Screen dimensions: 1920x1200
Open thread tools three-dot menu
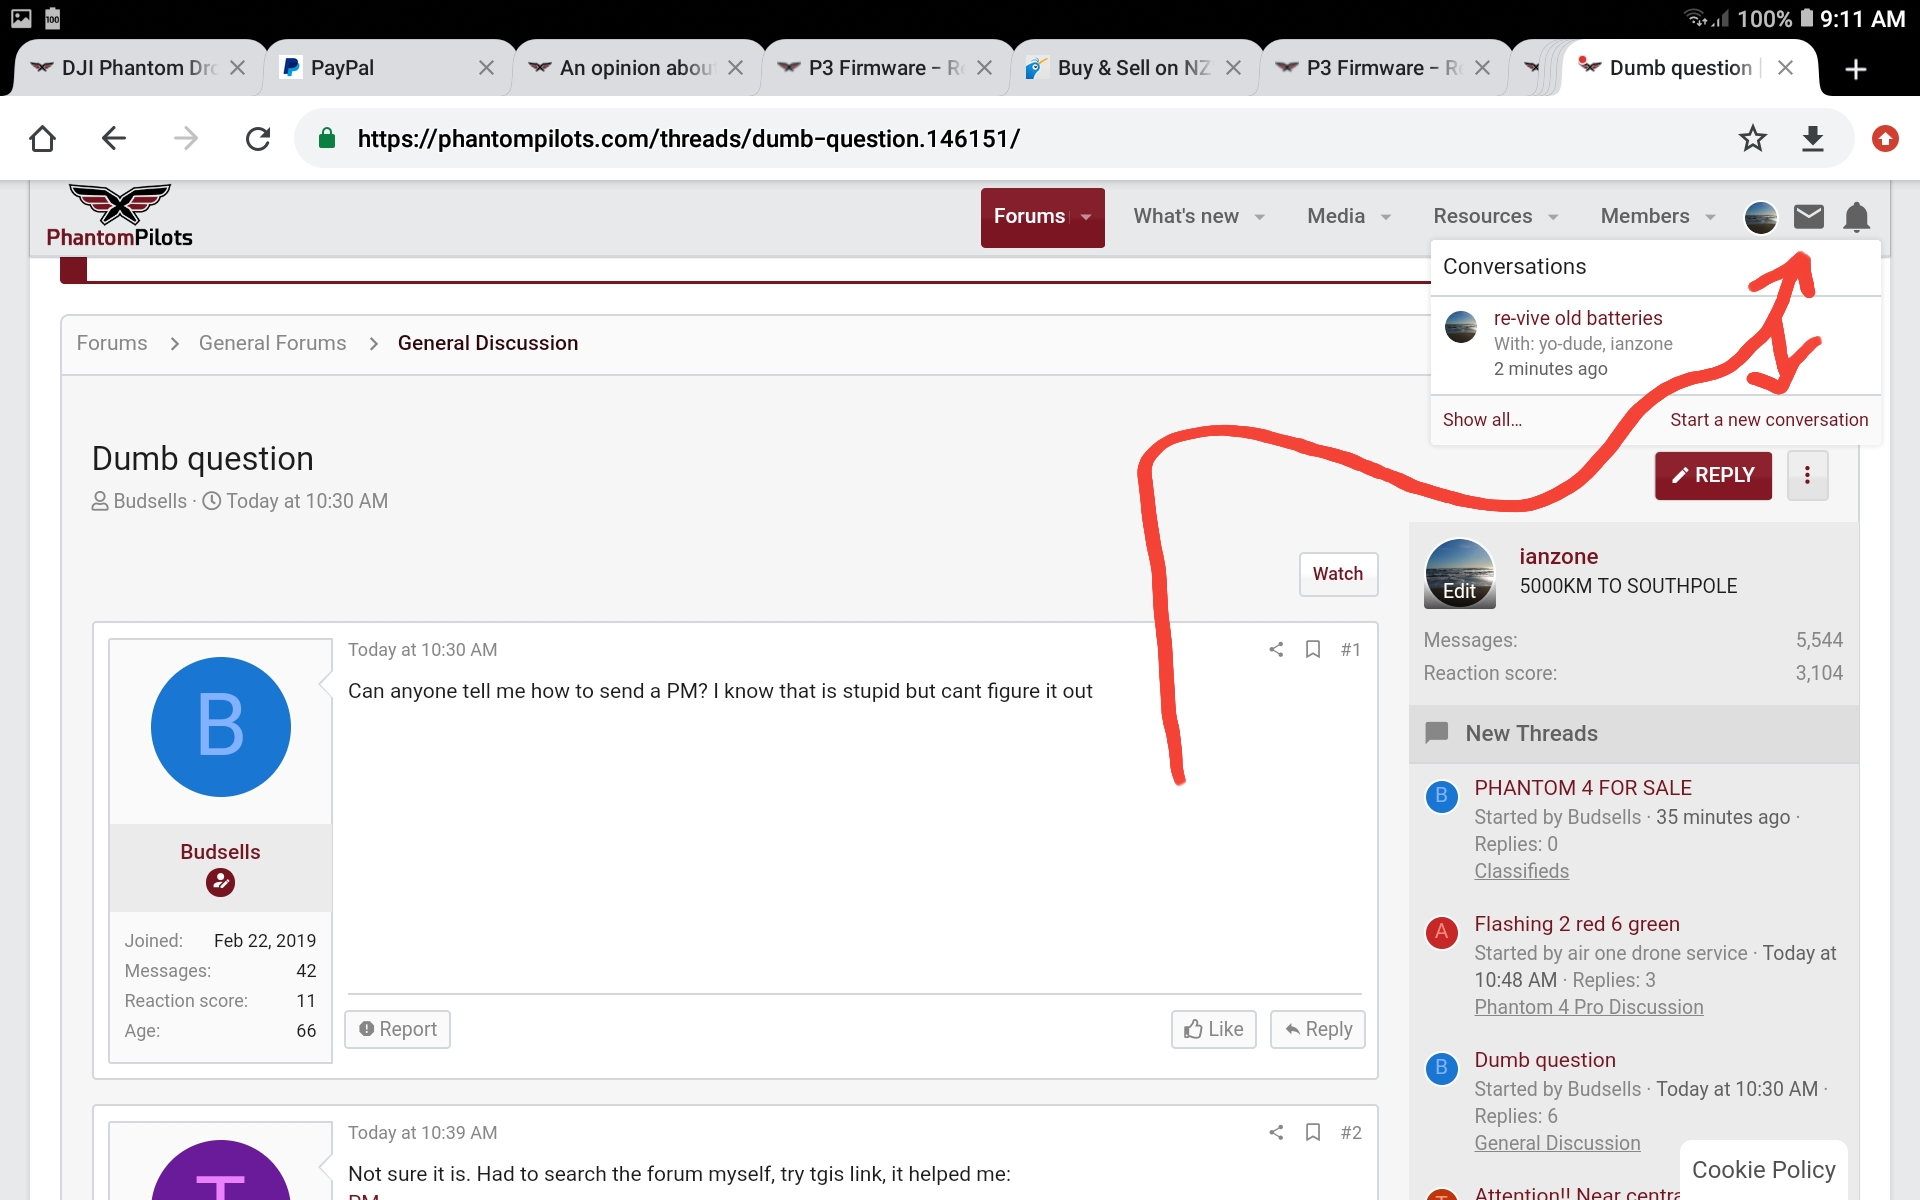pyautogui.click(x=1807, y=475)
